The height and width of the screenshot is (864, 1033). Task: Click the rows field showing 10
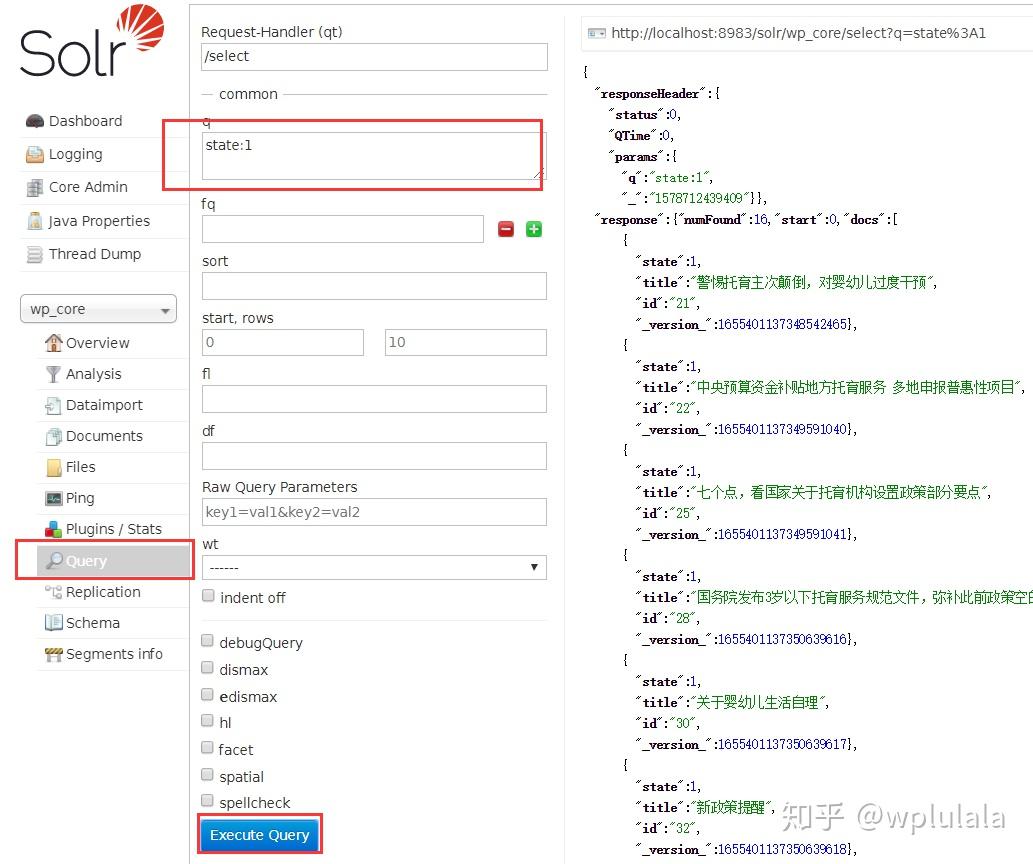(466, 343)
